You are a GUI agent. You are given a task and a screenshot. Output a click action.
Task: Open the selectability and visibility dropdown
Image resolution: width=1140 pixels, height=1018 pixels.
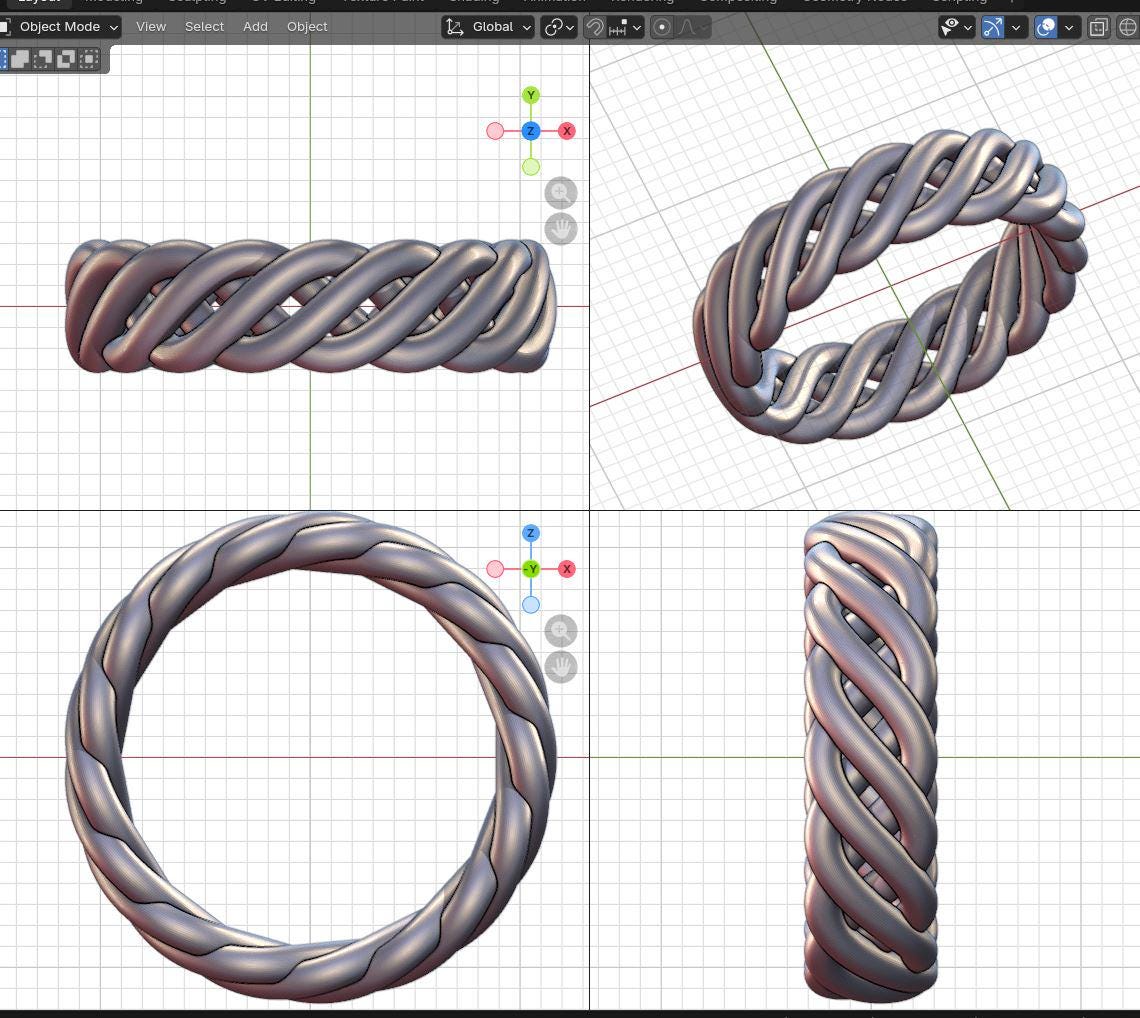[956, 28]
